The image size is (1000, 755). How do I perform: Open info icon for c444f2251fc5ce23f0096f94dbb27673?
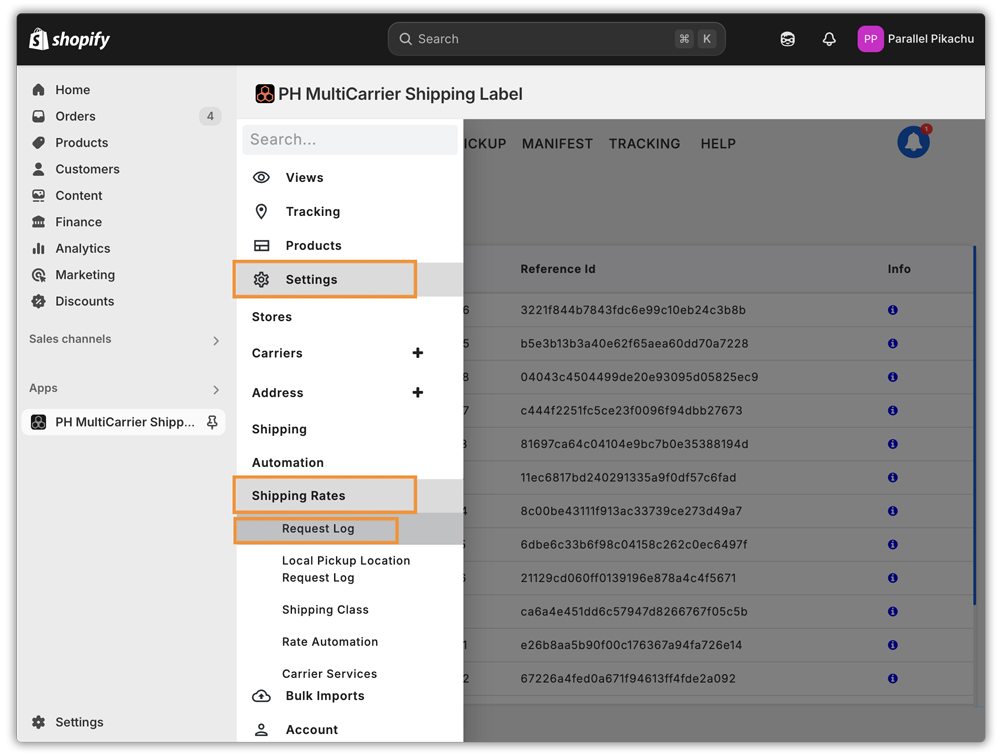(x=893, y=411)
